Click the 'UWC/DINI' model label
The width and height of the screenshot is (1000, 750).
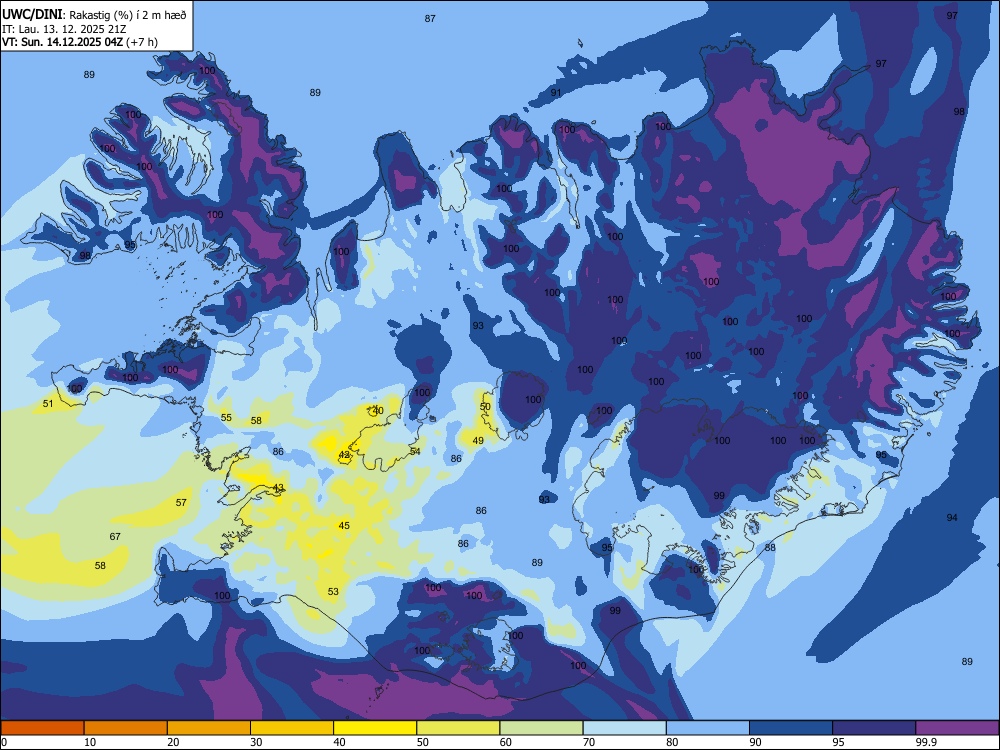[32, 15]
